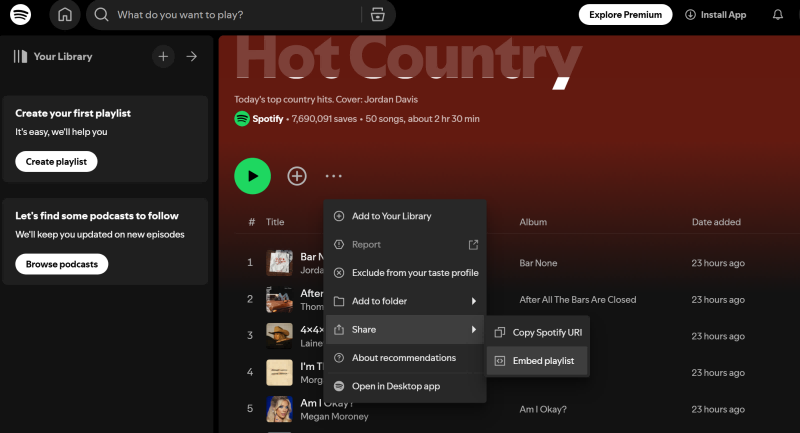This screenshot has height=433, width=800.
Task: Save playlist with the add circle icon
Action: click(297, 176)
